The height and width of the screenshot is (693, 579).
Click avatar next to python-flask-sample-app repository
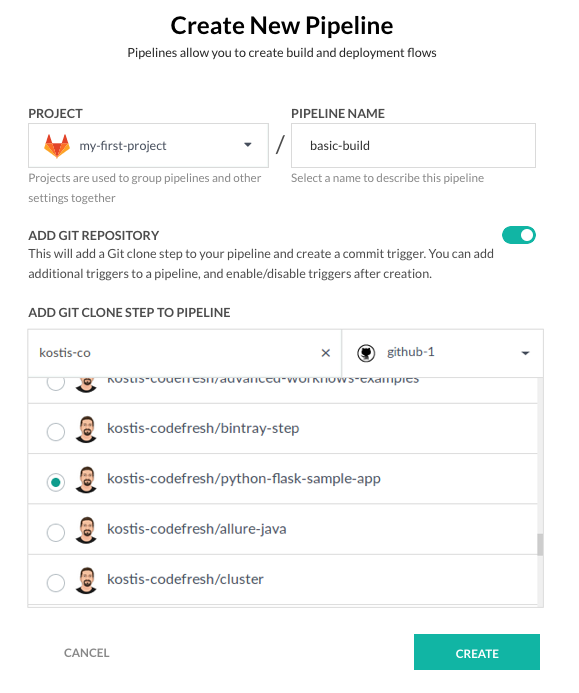pos(86,479)
